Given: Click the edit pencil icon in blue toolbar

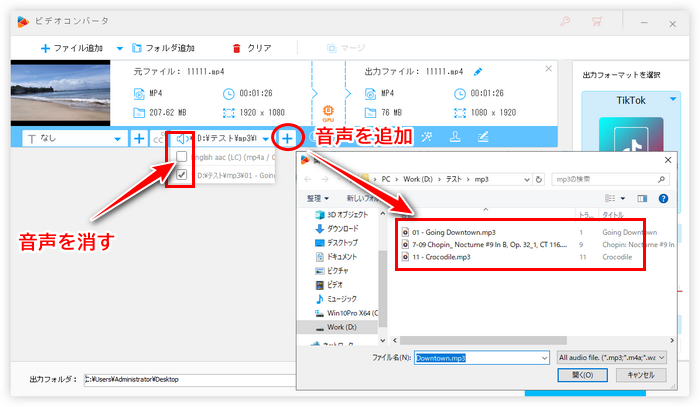Looking at the screenshot, I should [x=483, y=137].
